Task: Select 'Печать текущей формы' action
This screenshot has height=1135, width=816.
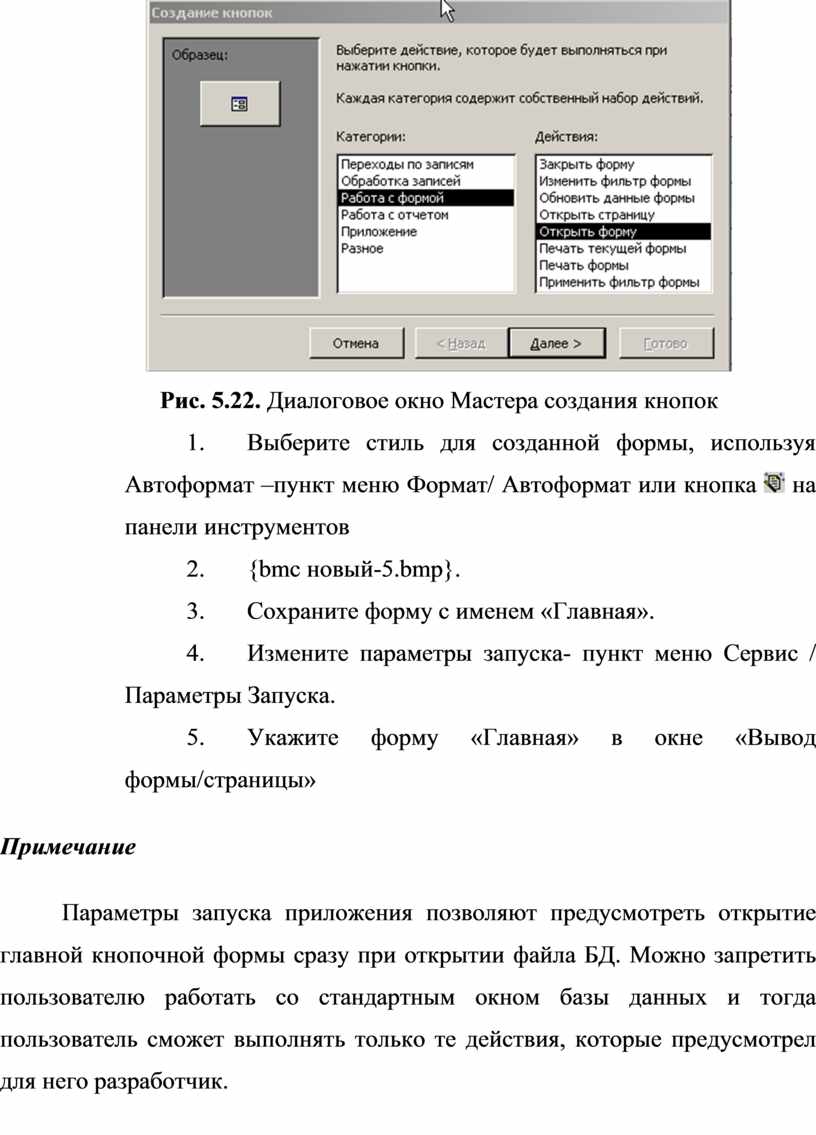Action: (613, 249)
